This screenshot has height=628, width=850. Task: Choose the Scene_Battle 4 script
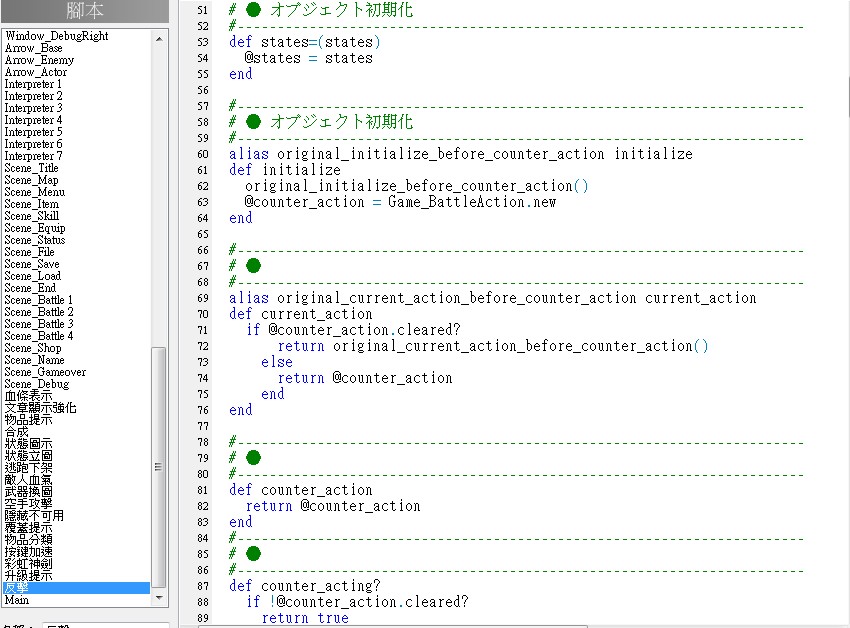39,336
